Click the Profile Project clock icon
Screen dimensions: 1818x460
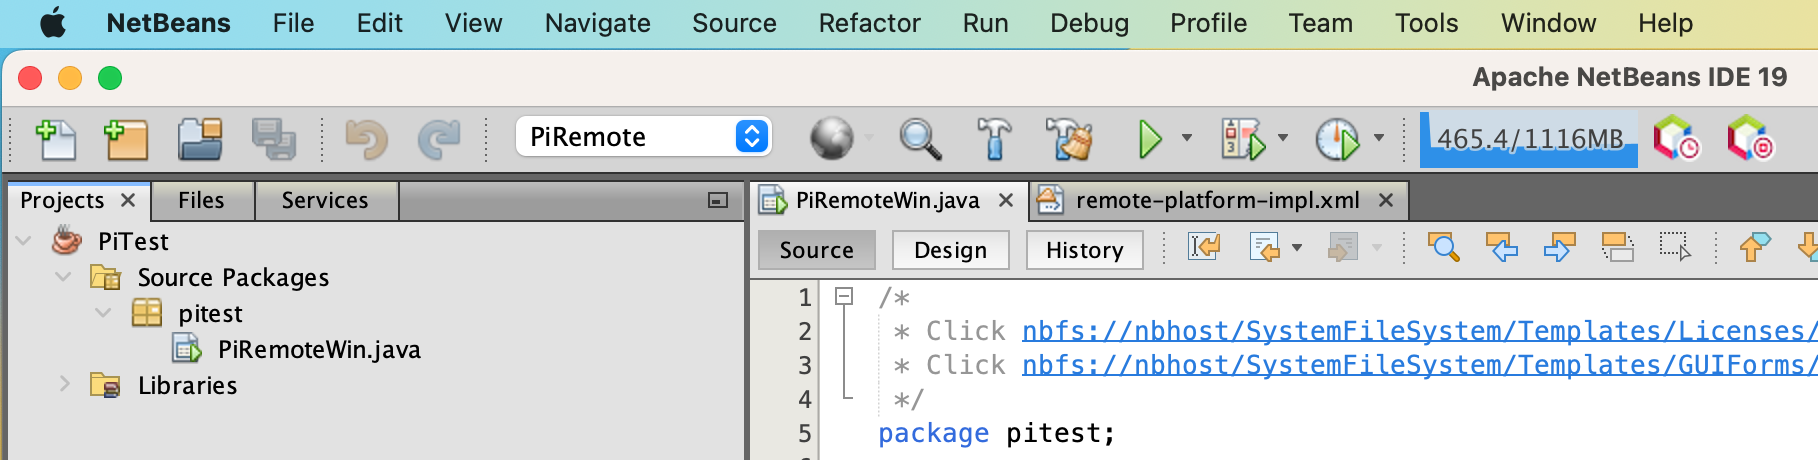pos(1337,139)
